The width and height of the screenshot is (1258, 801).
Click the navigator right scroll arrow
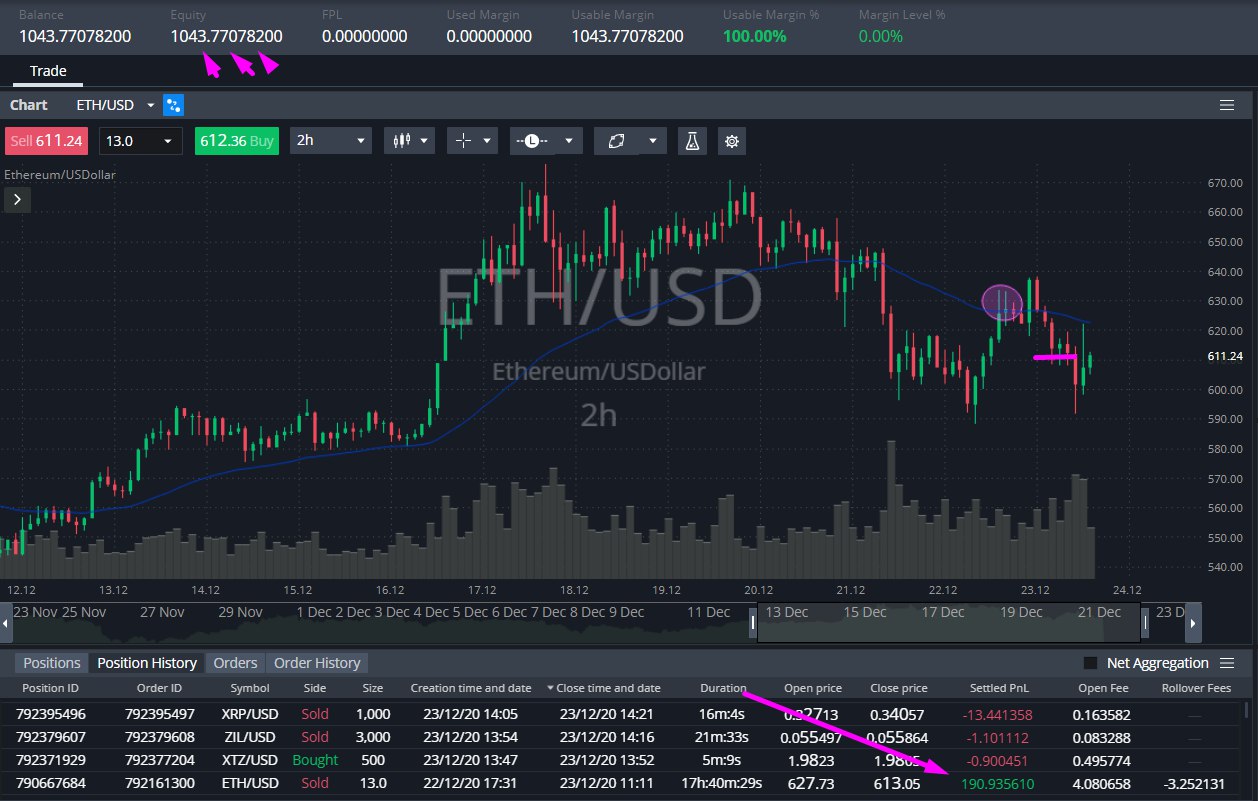(1191, 623)
